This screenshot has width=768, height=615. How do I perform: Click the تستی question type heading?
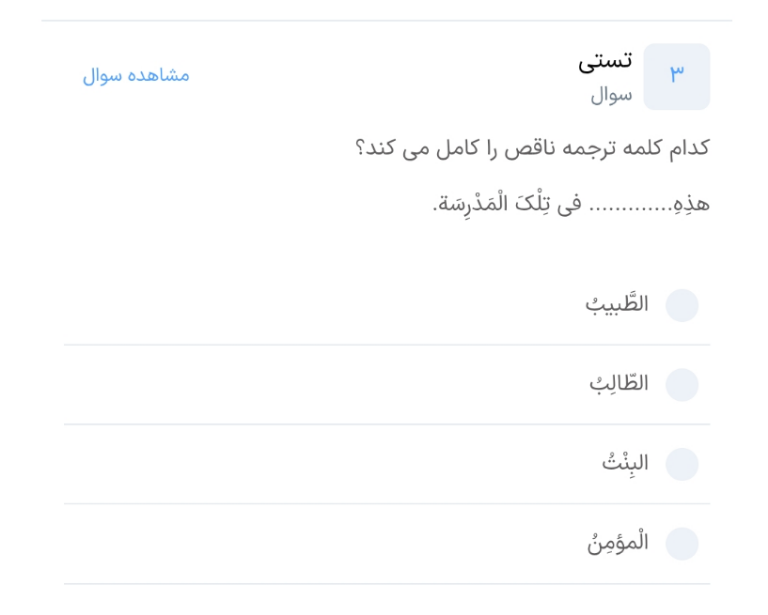605,62
